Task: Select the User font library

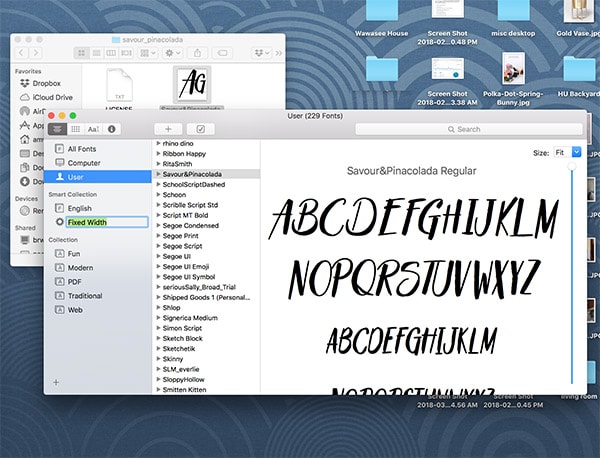Action: pos(98,177)
